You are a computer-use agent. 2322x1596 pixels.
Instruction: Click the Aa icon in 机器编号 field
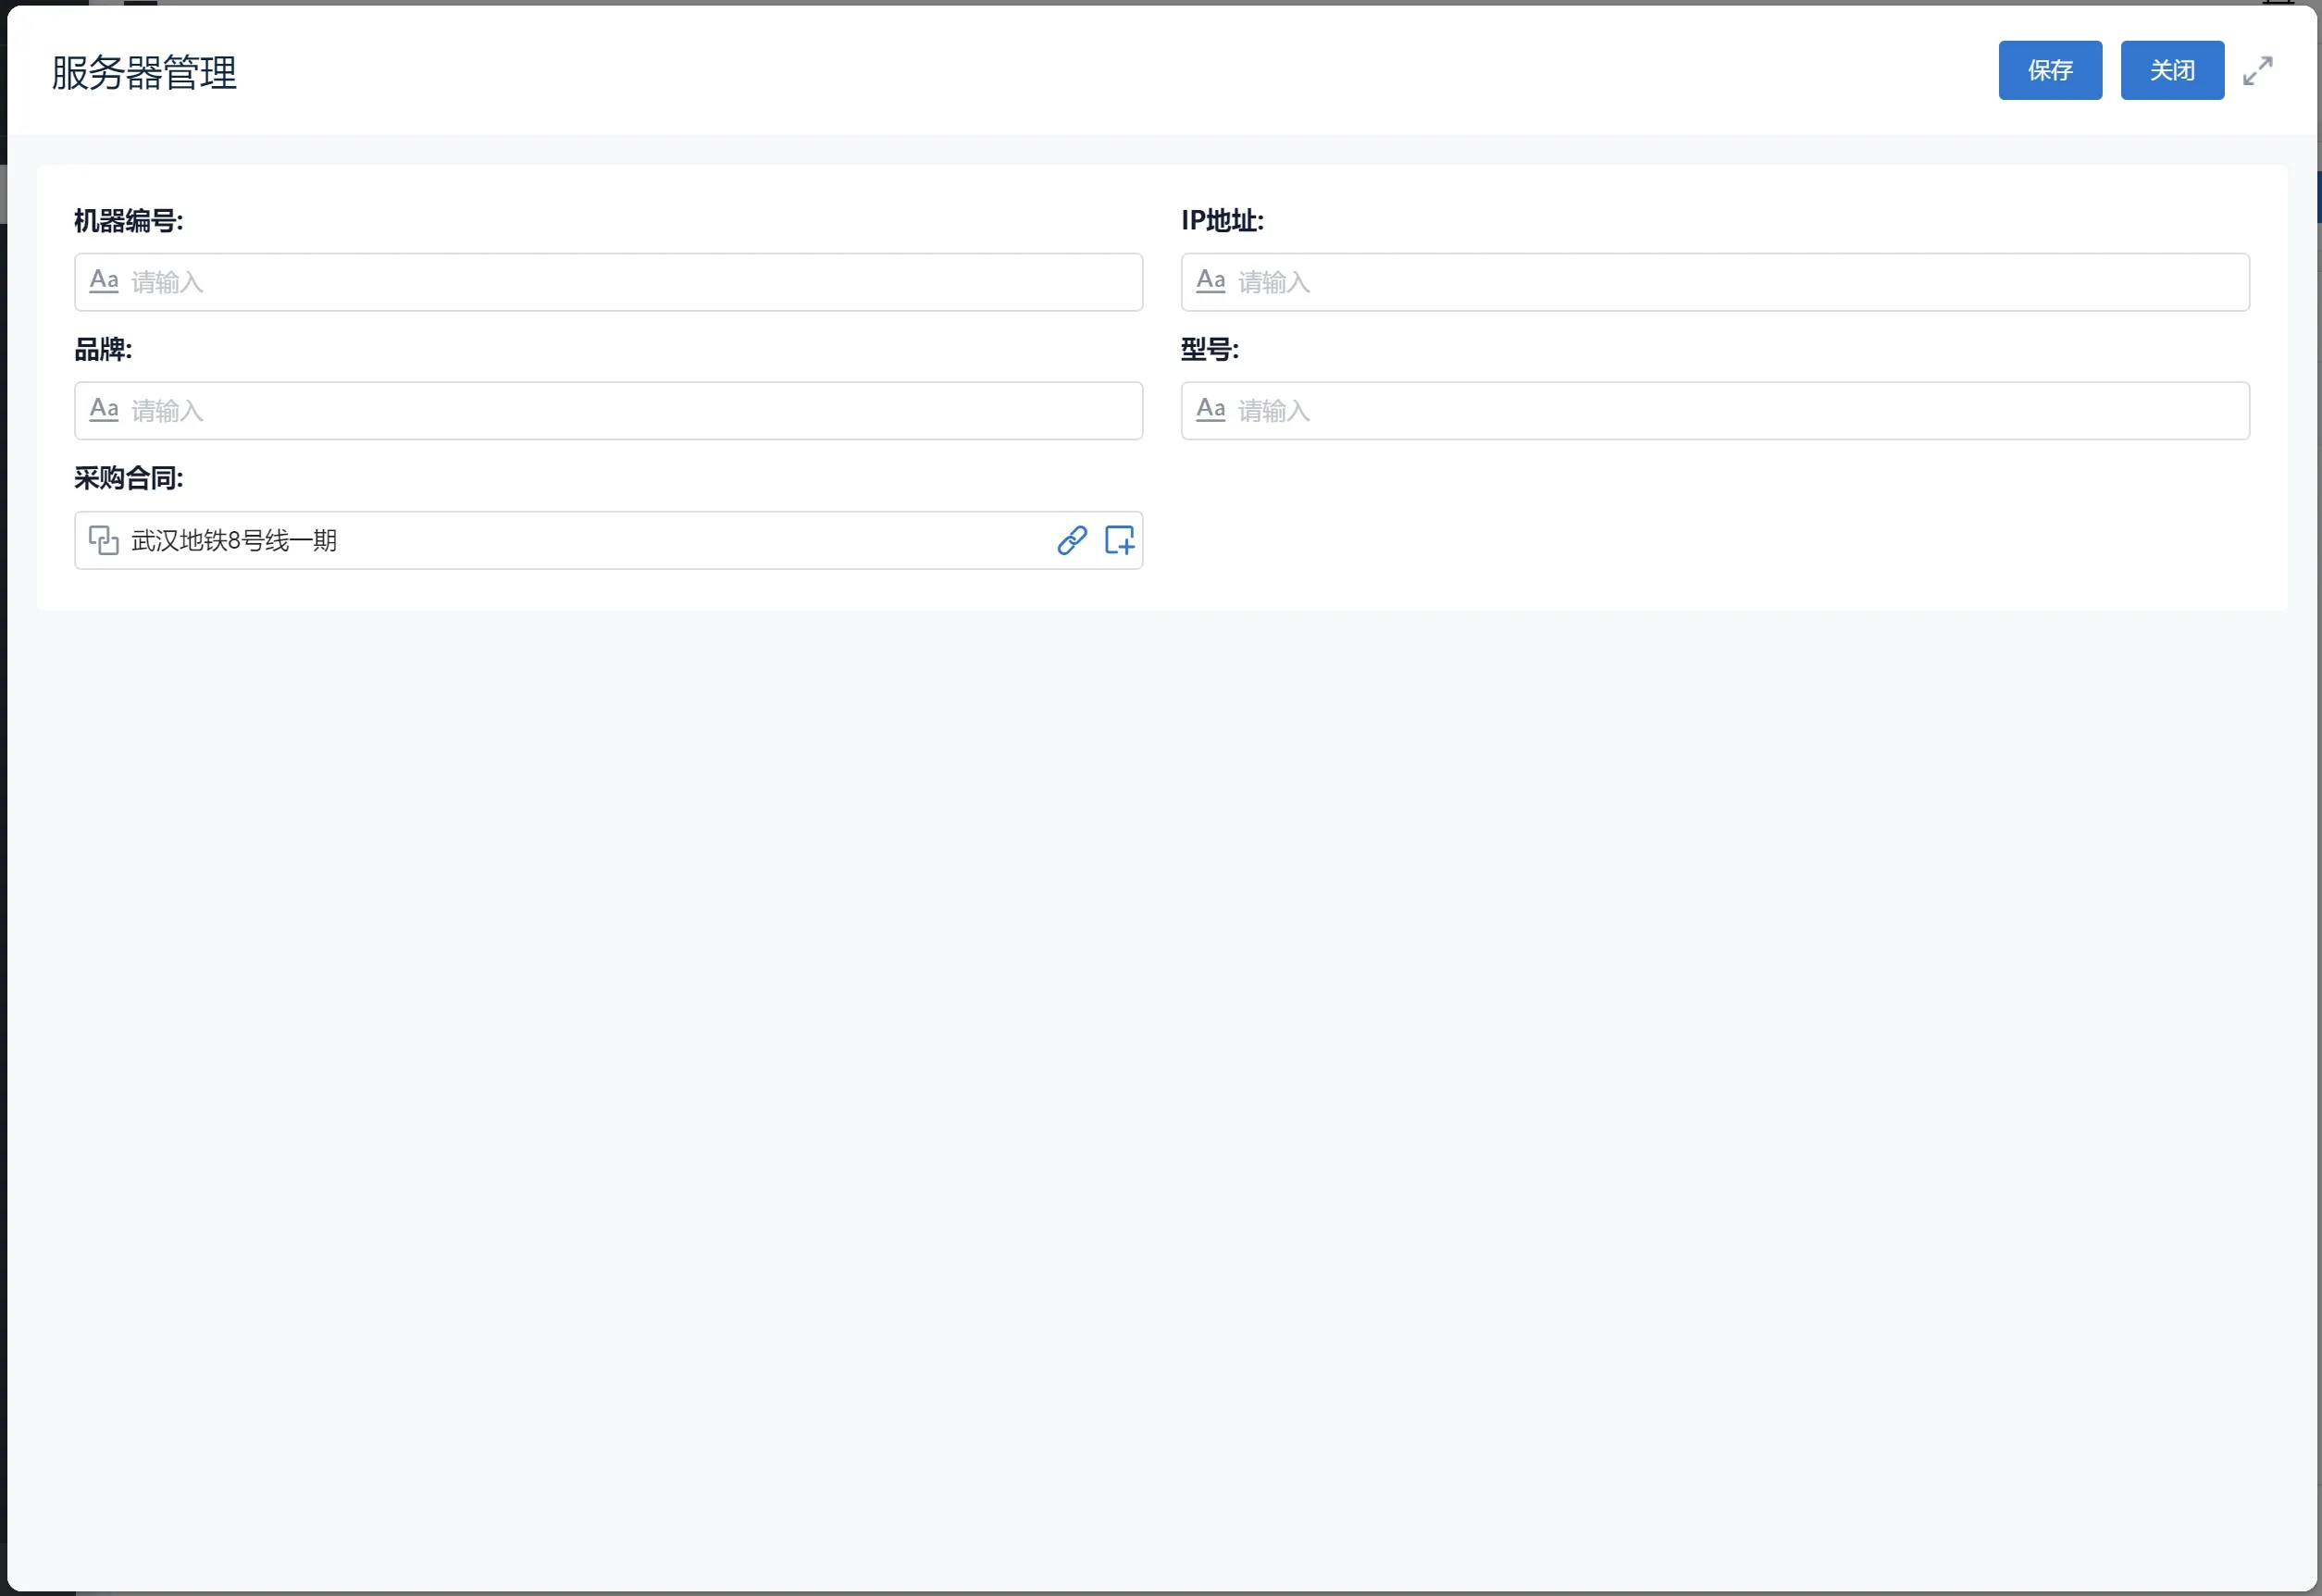pyautogui.click(x=104, y=281)
